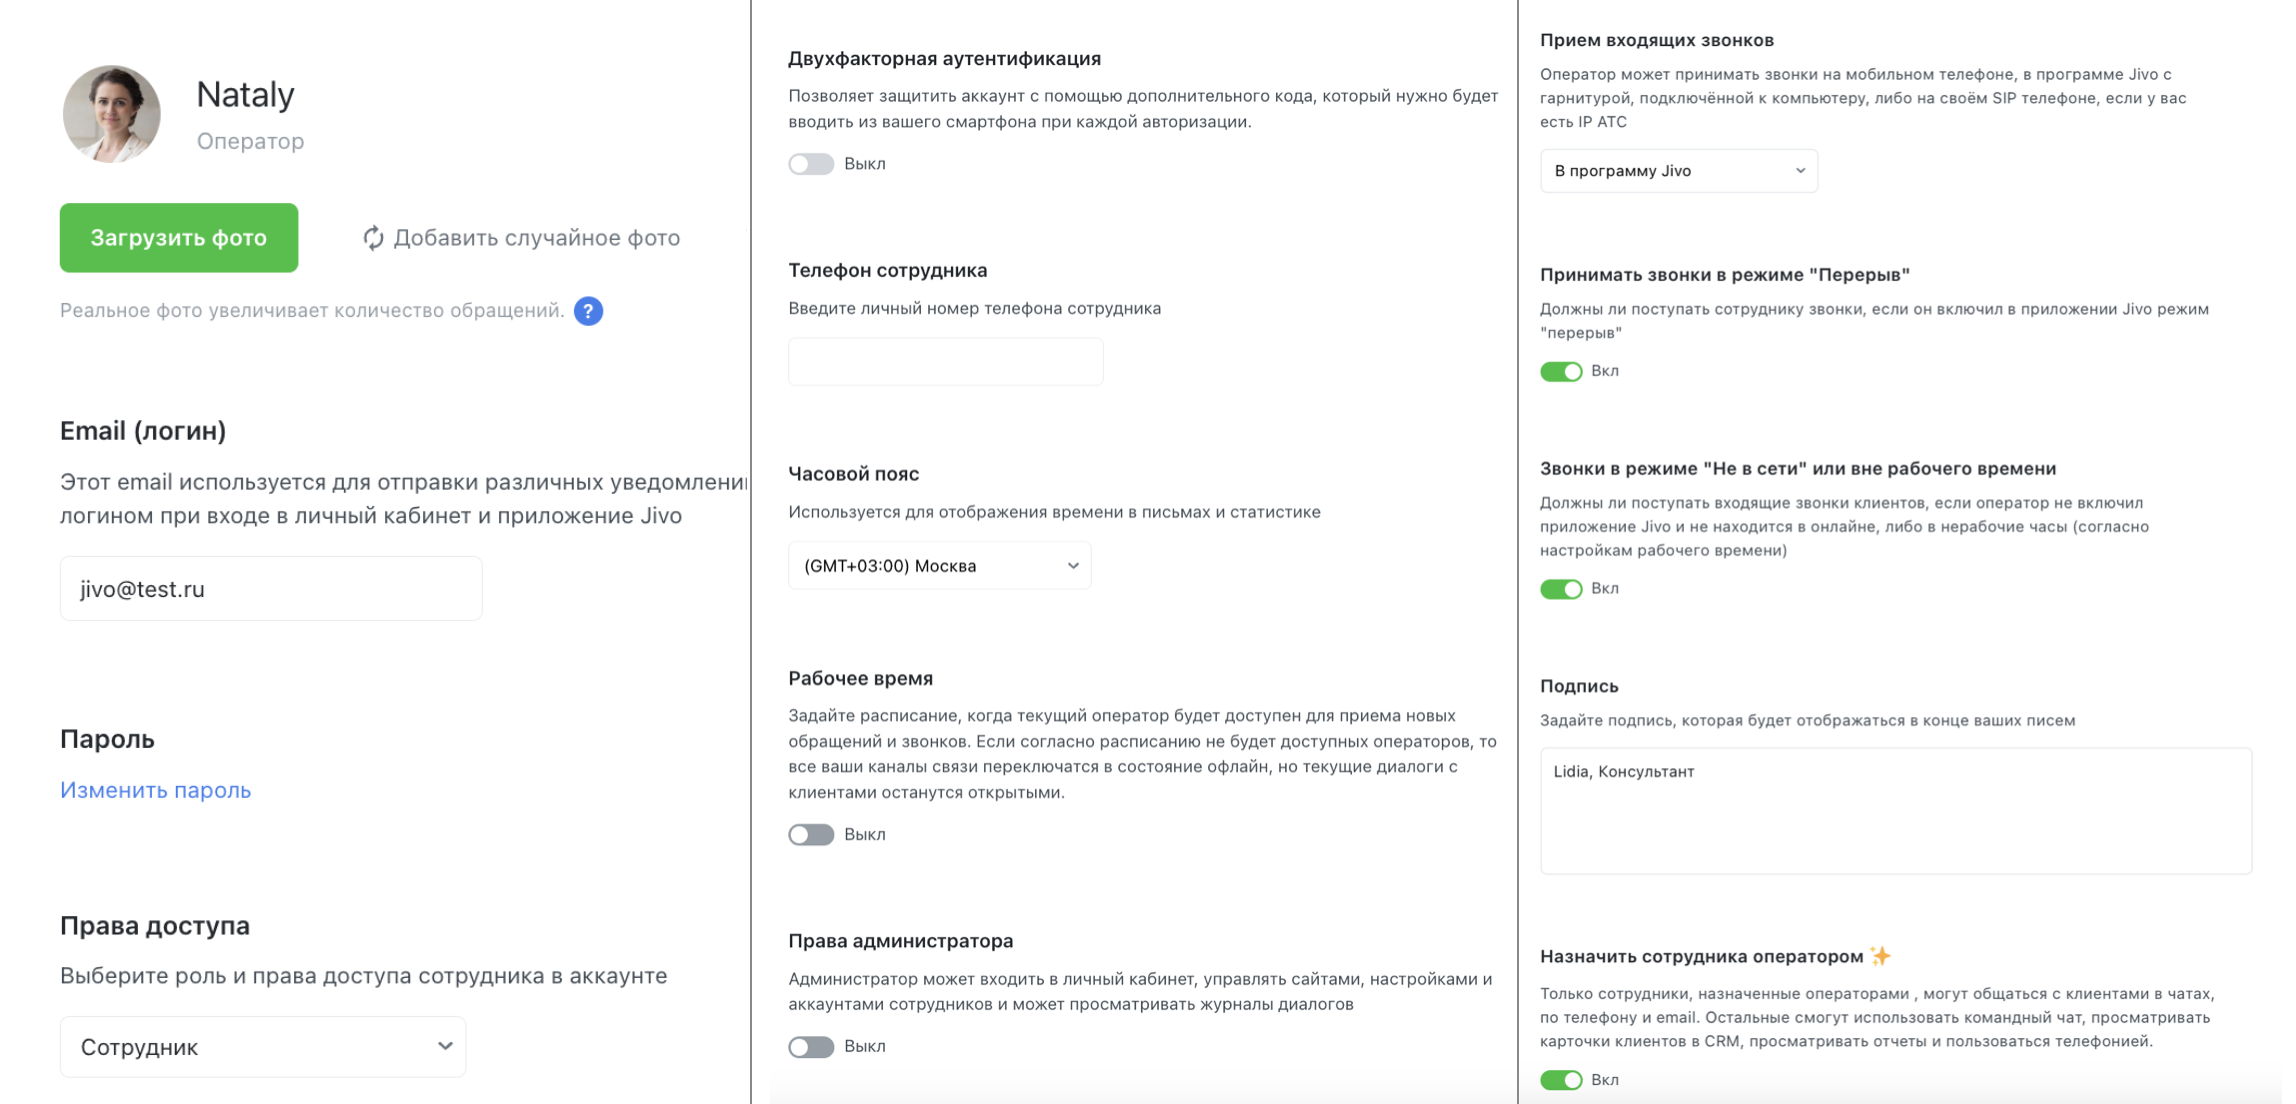The width and height of the screenshot is (2296, 1104).
Task: Click the email input field jivo@test.ru
Action: pos(271,587)
